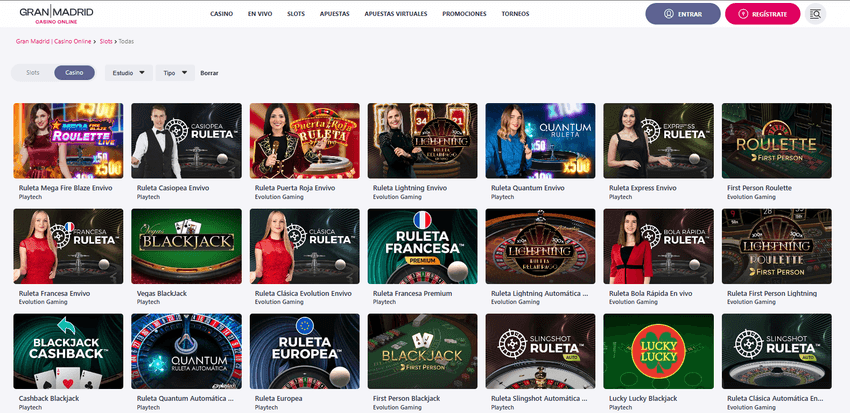This screenshot has width=850, height=413.
Task: Open the CASINO menu item
Action: [x=222, y=14]
